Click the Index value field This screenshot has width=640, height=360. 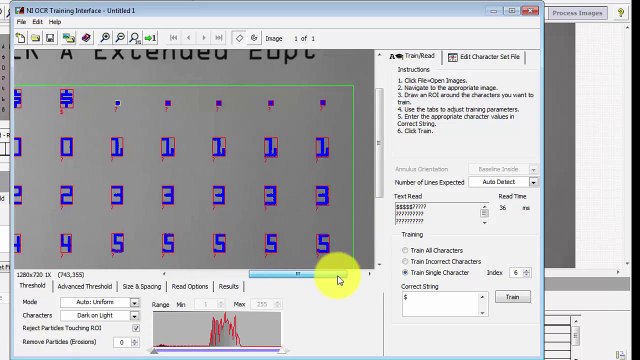(x=516, y=273)
